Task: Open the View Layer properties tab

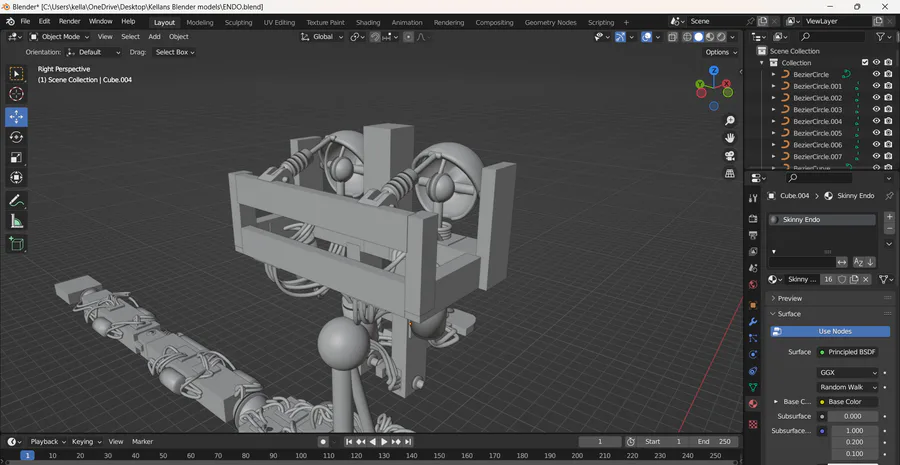Action: tap(753, 251)
